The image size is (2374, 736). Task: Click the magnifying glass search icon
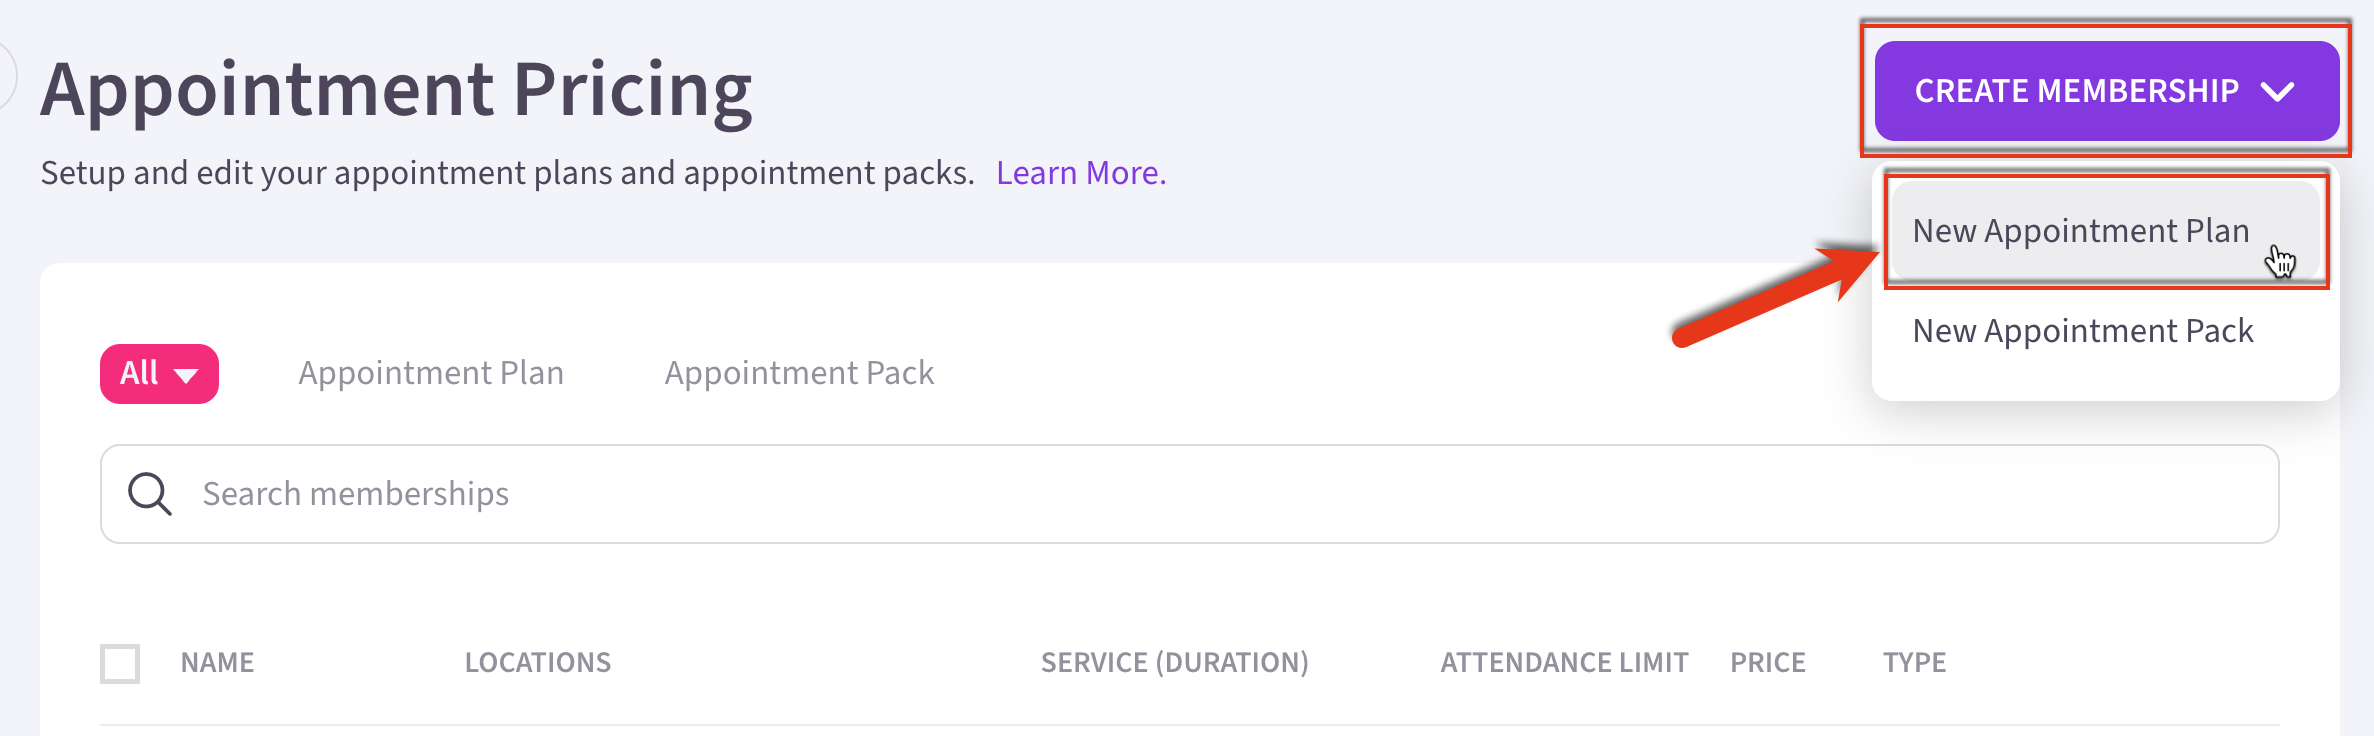[150, 494]
